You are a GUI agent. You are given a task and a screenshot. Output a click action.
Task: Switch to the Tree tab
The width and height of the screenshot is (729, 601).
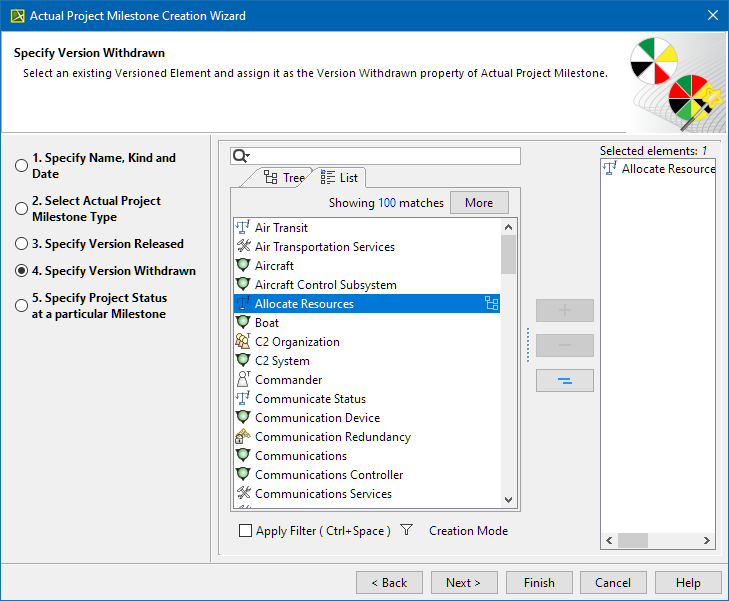point(283,178)
